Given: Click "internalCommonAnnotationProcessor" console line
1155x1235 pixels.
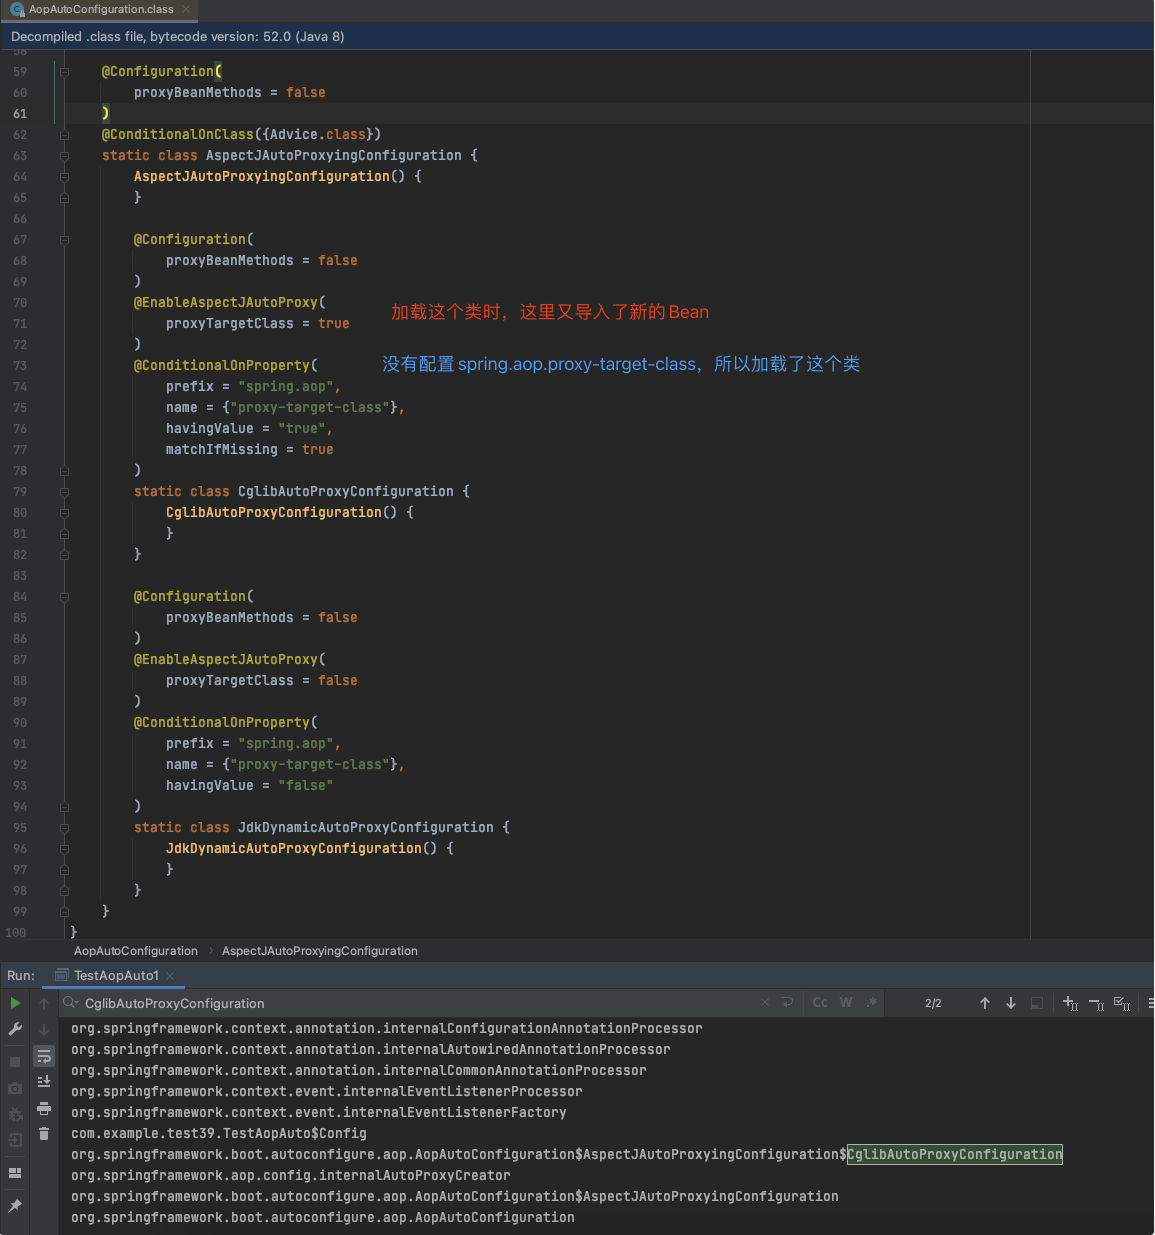Looking at the screenshot, I should coord(359,1070).
